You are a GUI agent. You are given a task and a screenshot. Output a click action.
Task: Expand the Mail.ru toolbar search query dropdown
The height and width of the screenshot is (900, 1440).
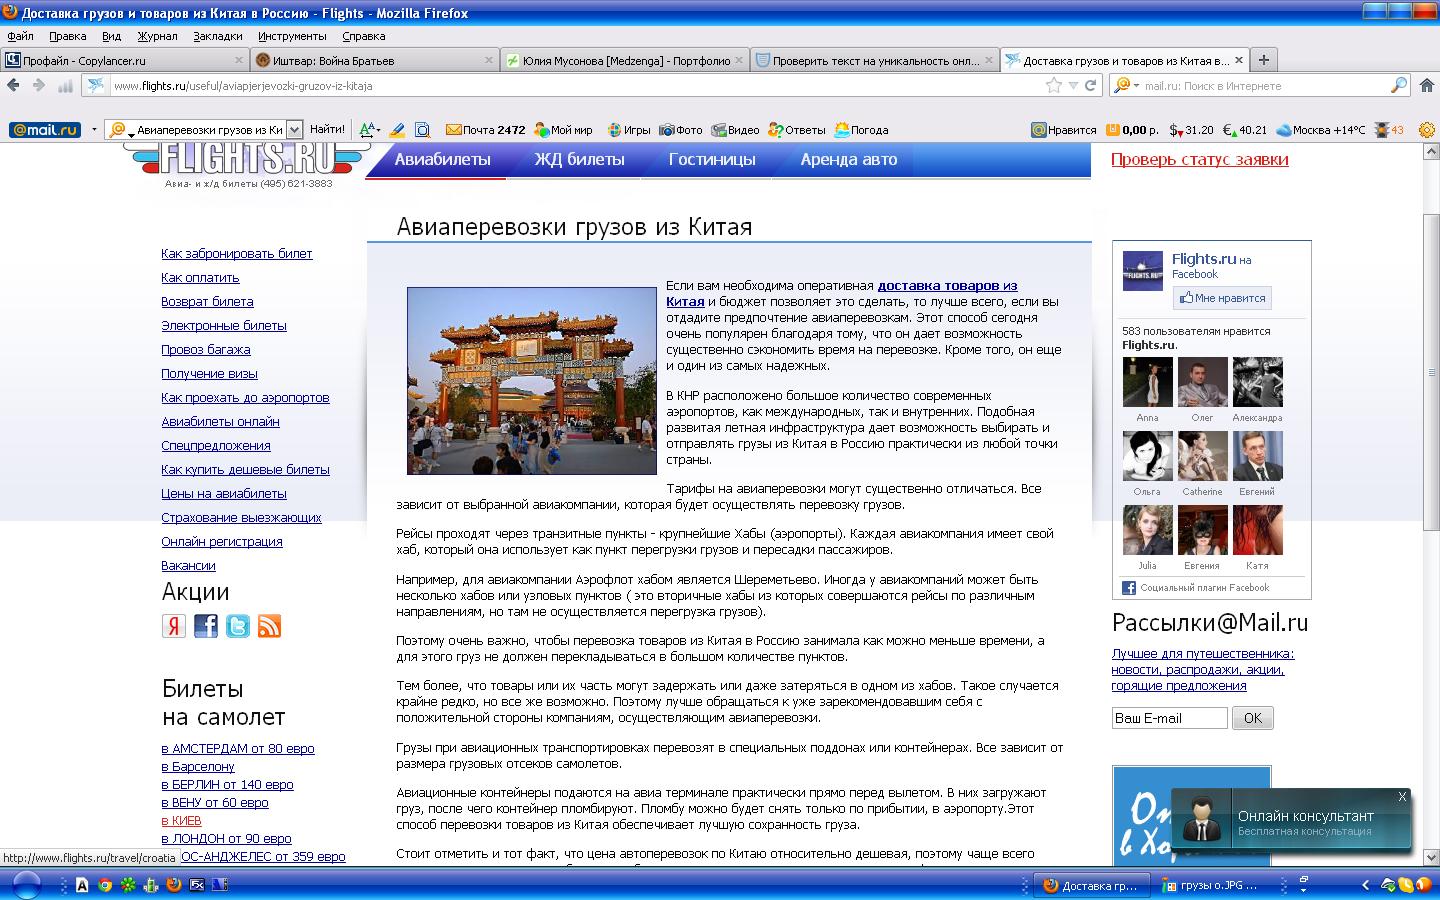(294, 130)
